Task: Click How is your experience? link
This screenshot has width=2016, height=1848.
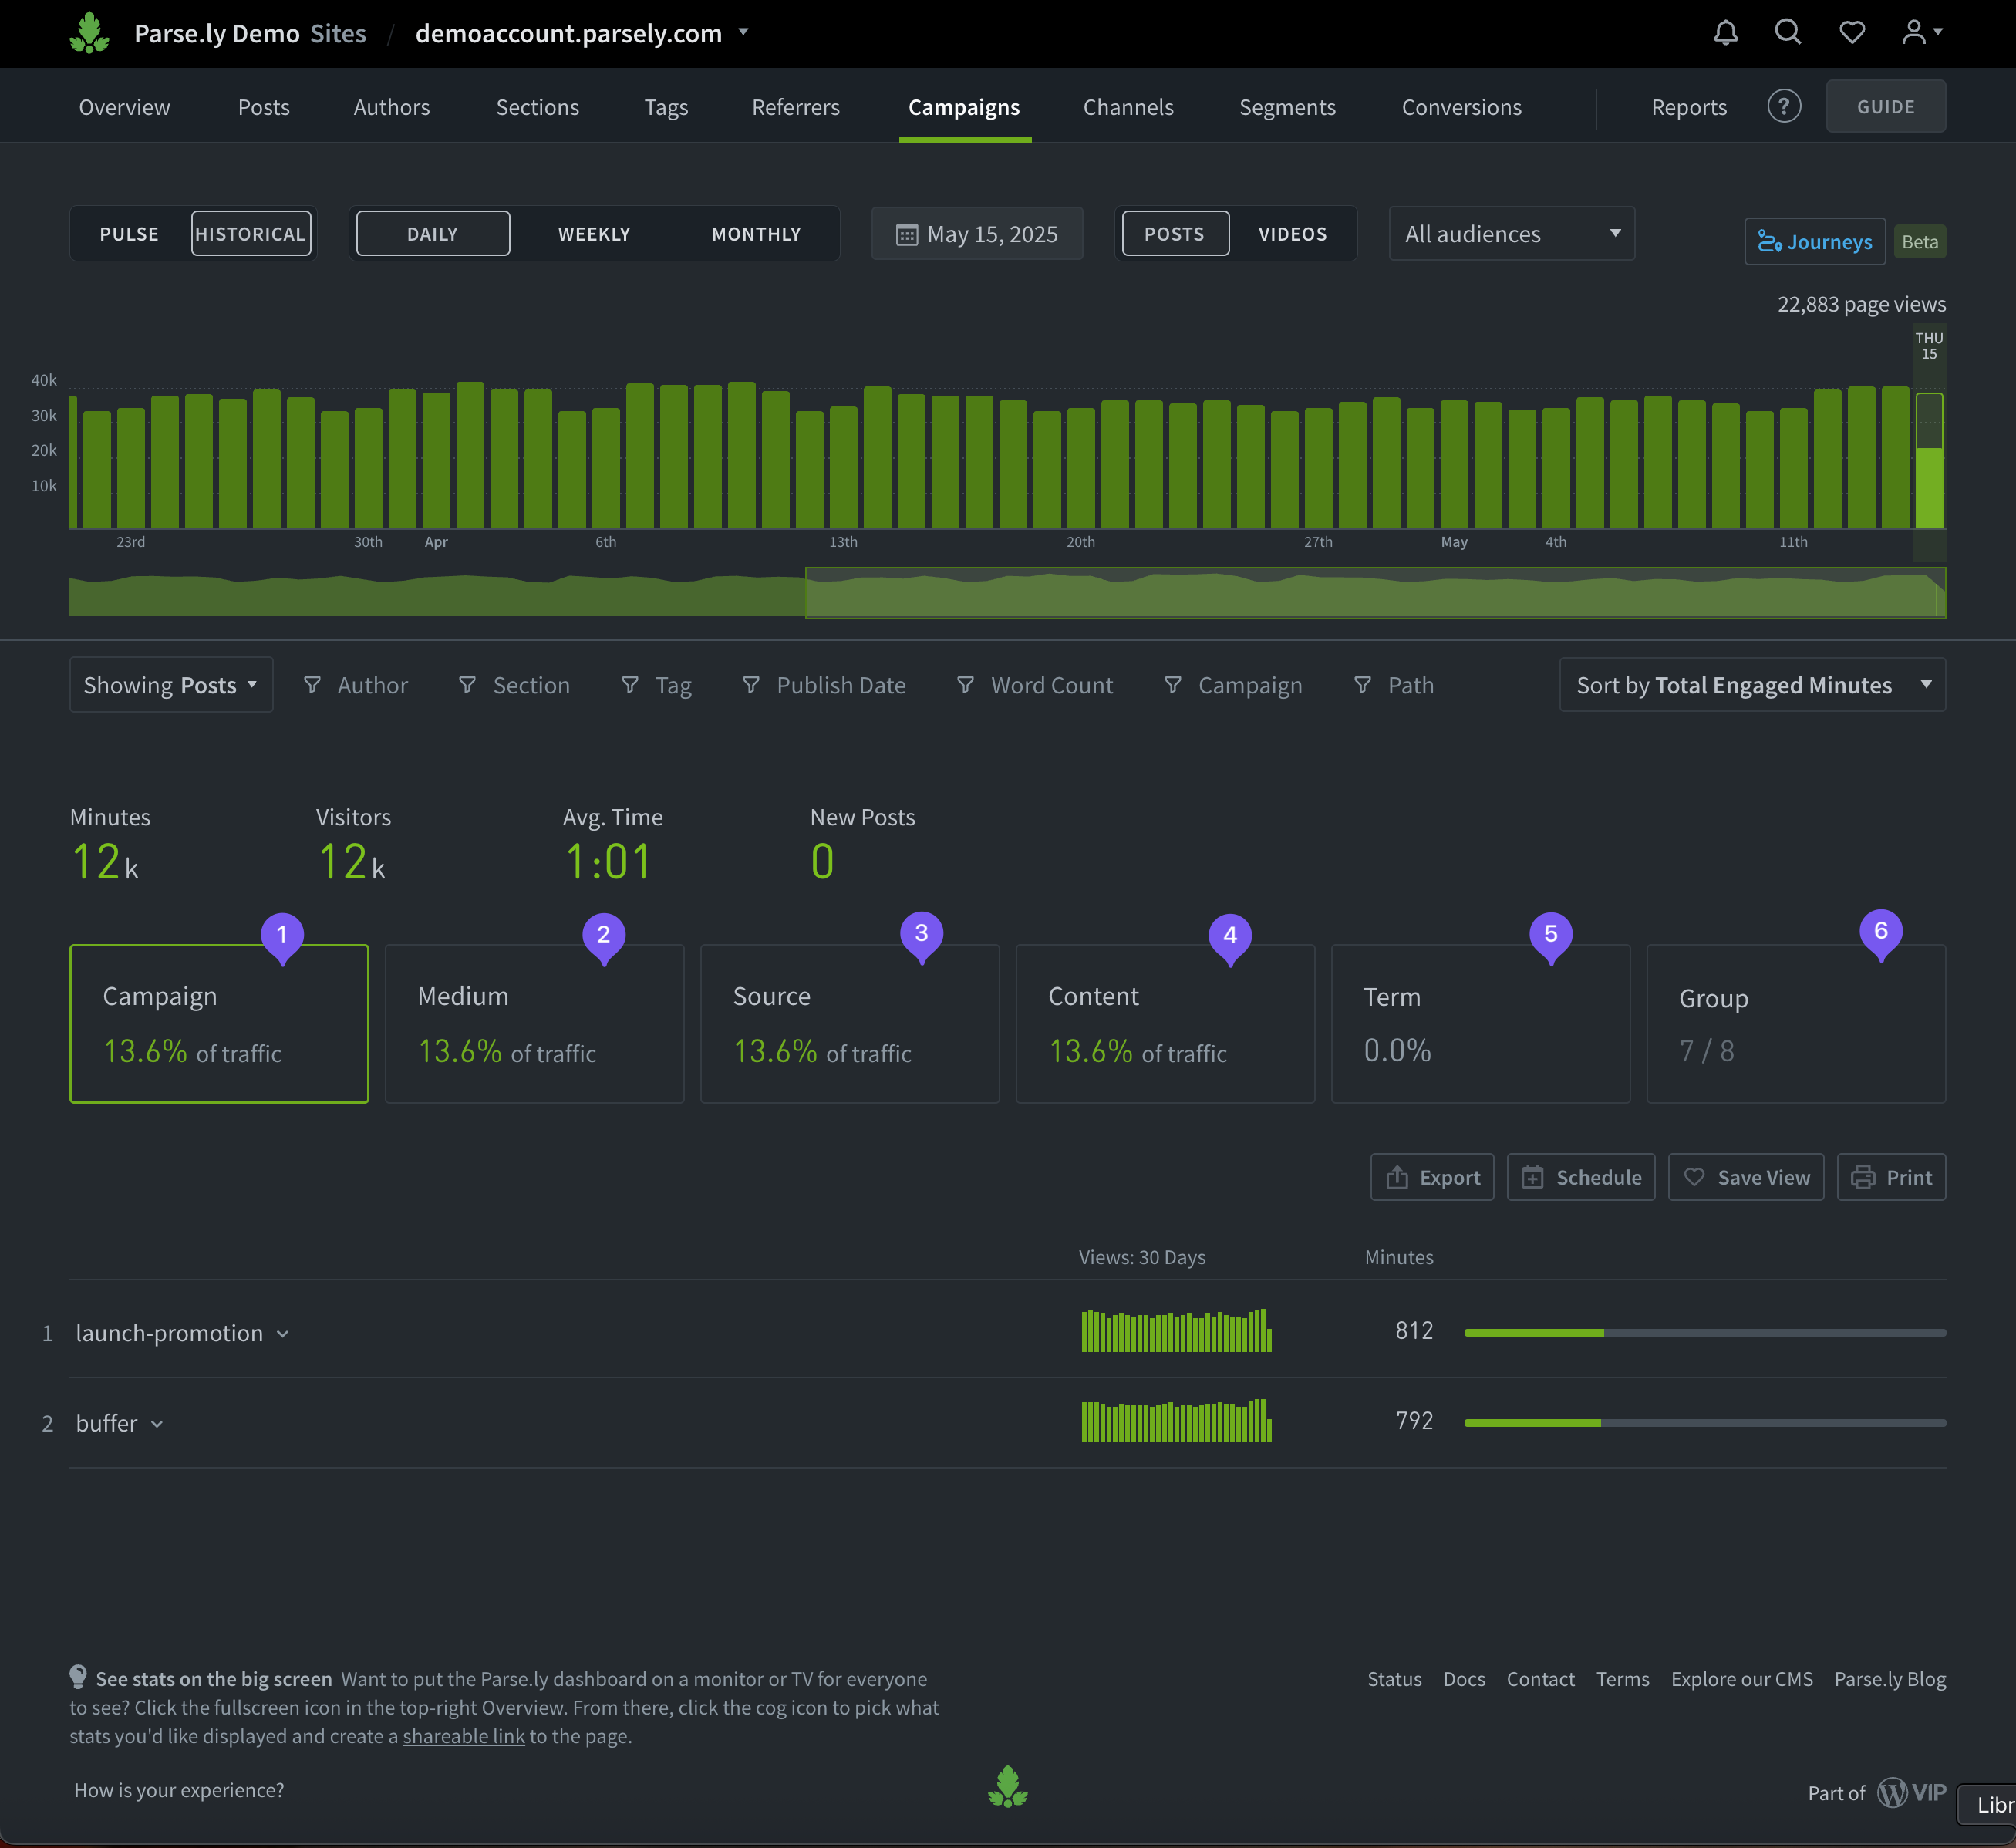Action: tap(179, 1790)
